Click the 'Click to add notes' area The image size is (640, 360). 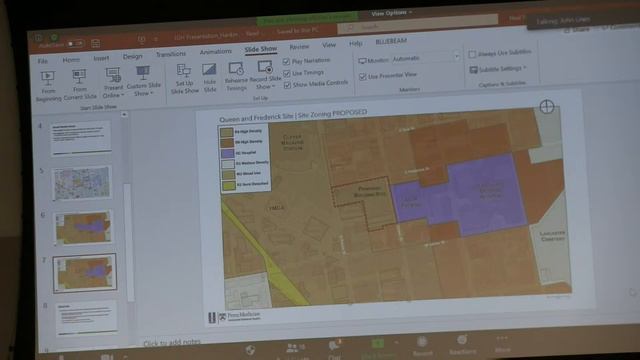(172, 342)
